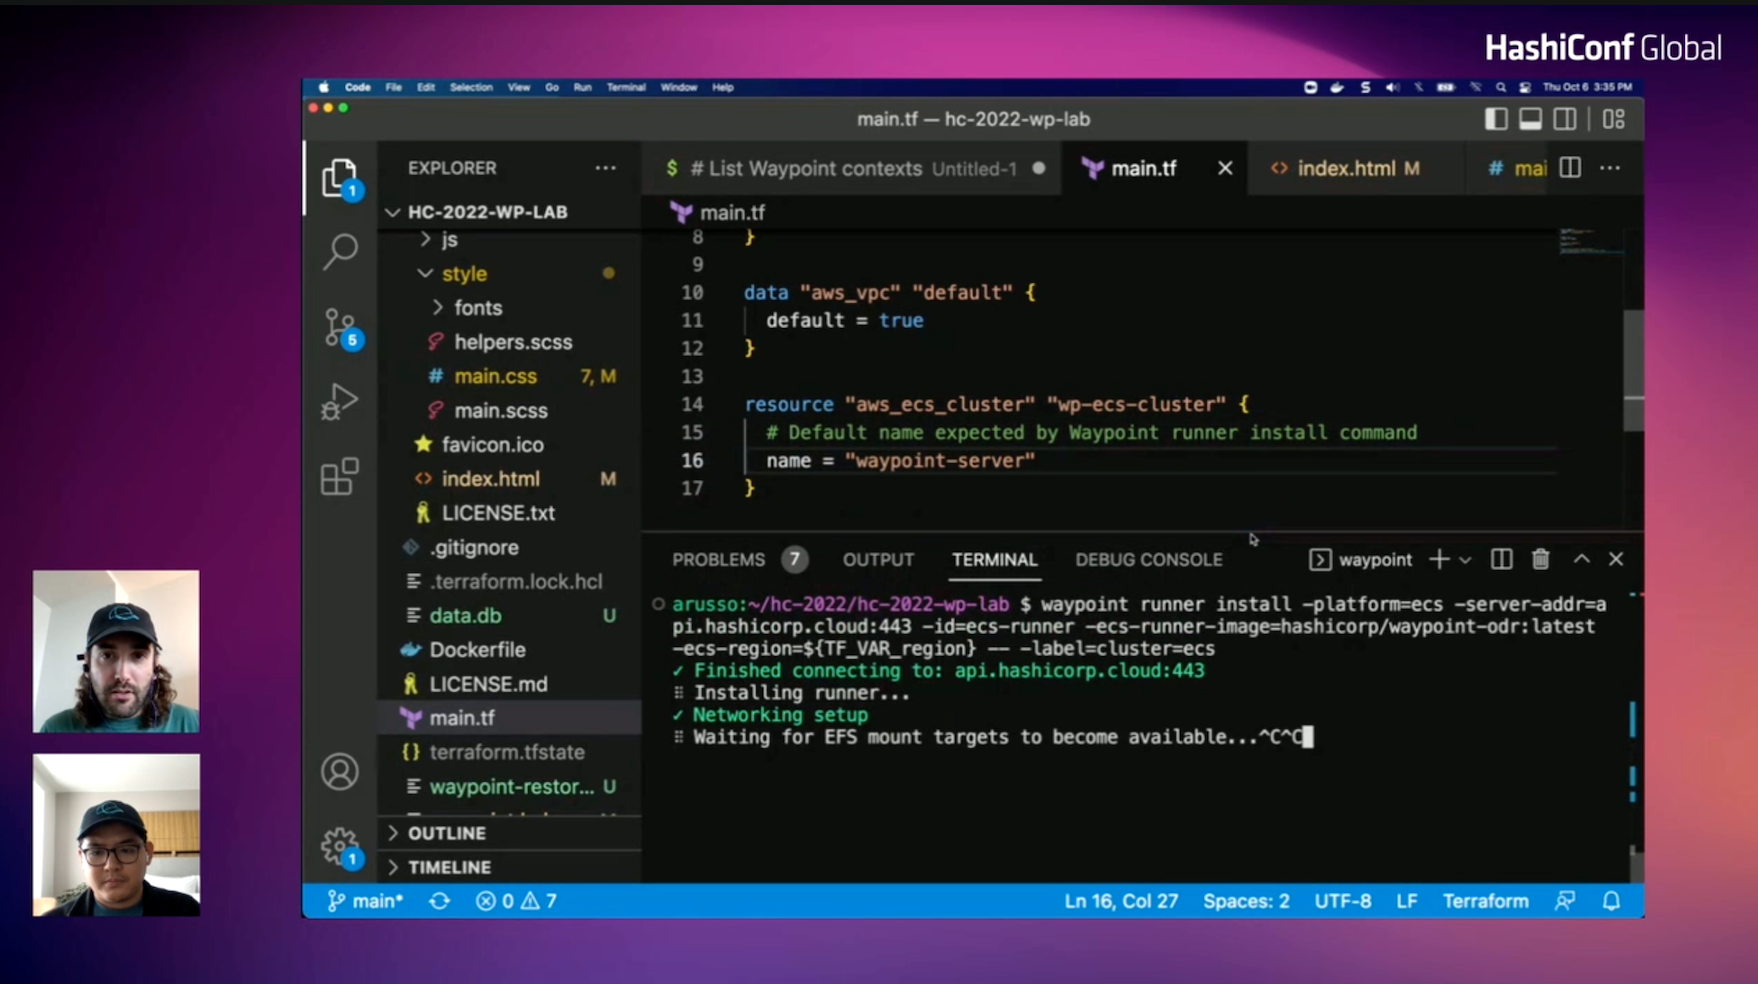Open the Run and Debug view
This screenshot has width=1758, height=984.
340,402
